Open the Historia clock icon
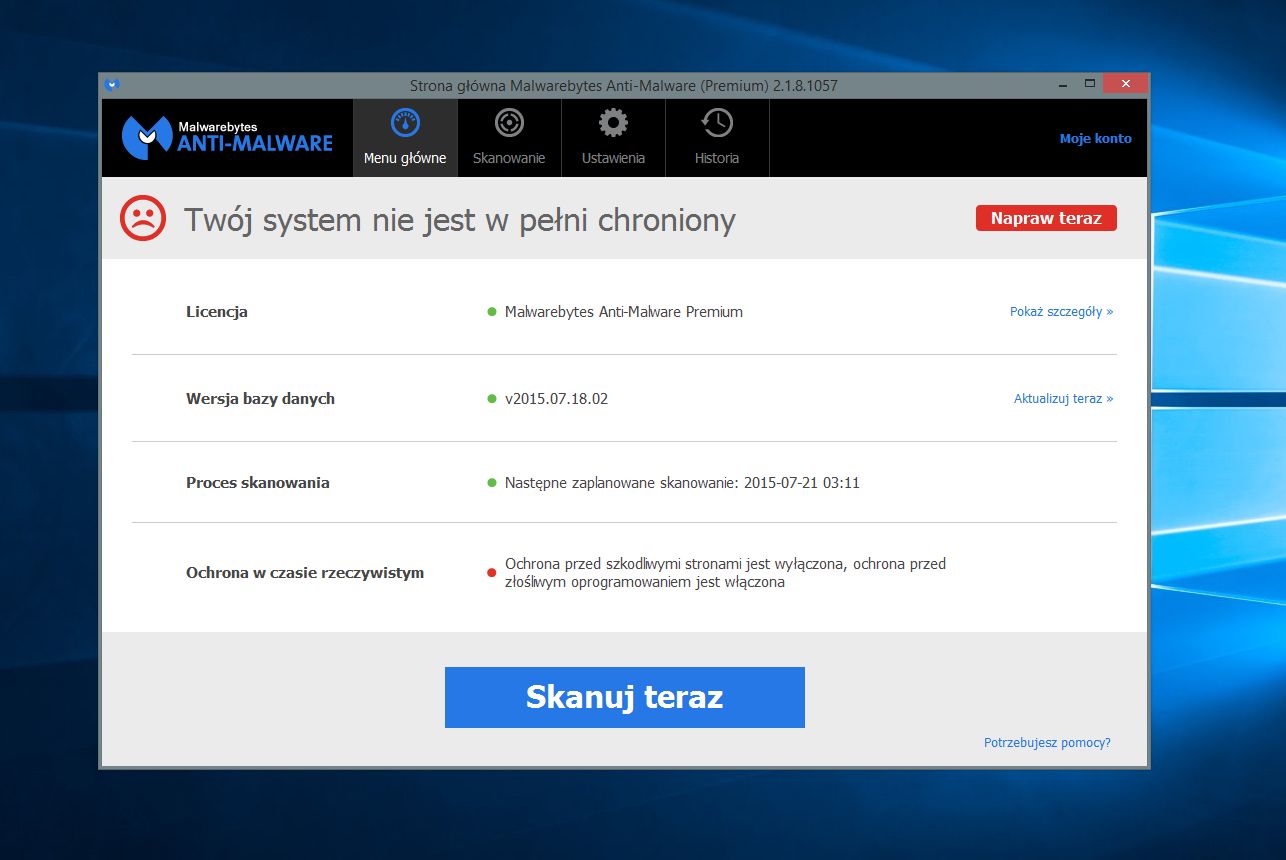 [x=717, y=123]
